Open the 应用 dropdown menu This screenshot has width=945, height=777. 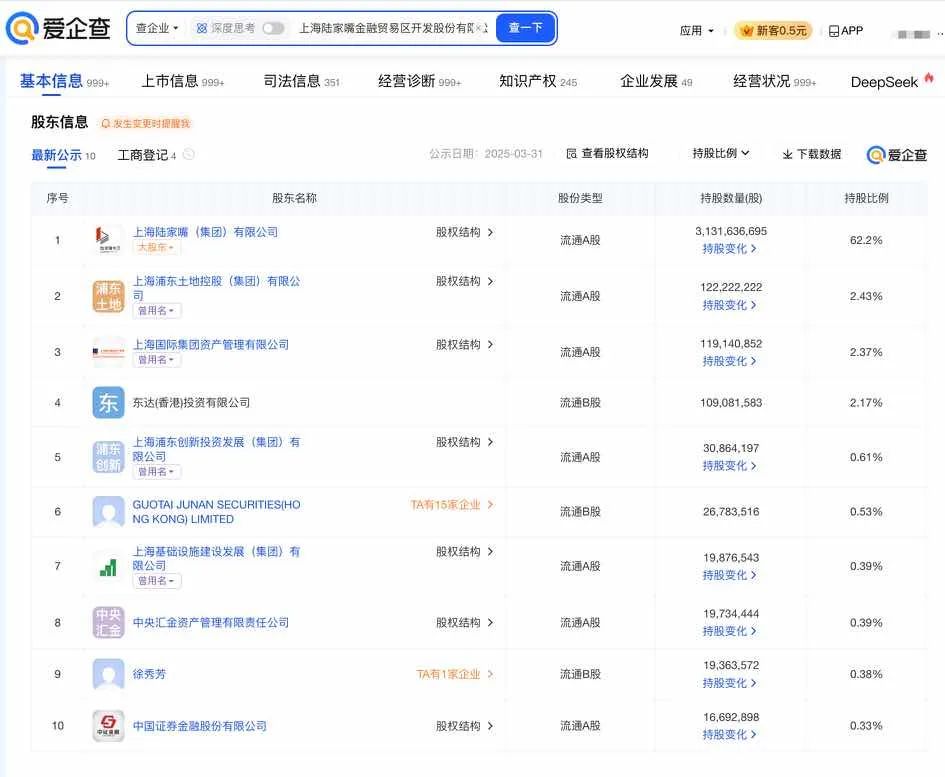pos(697,31)
